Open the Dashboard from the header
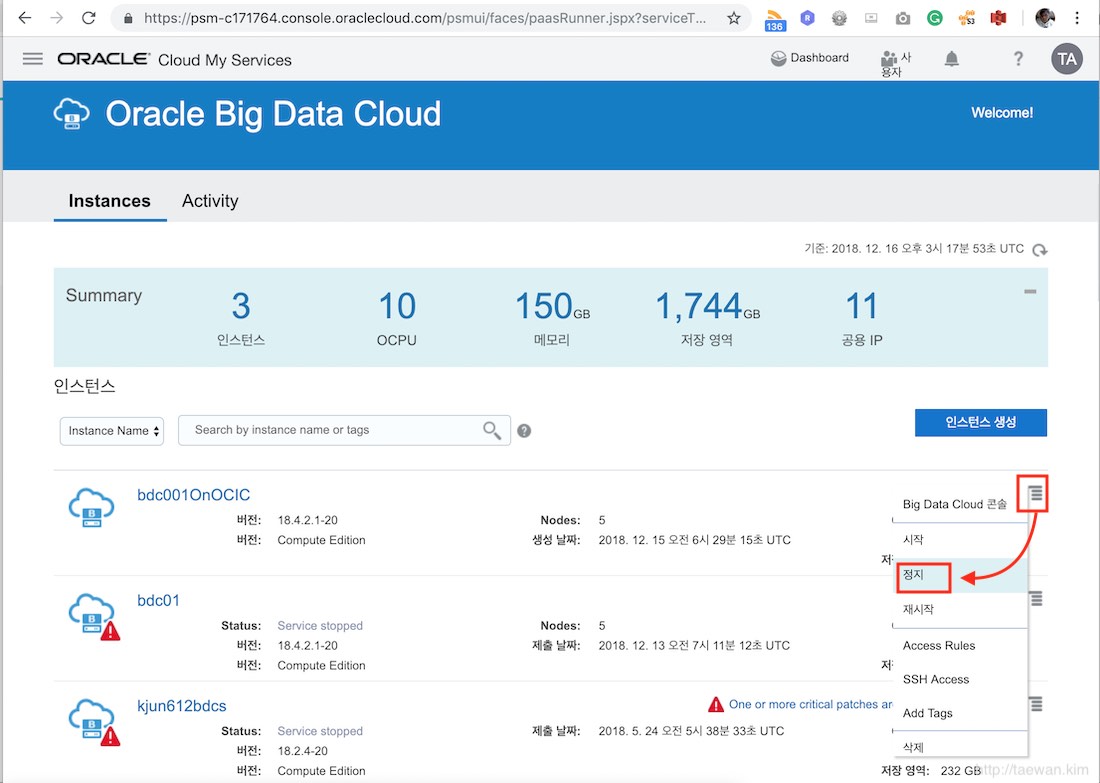The height and width of the screenshot is (783, 1100). (x=810, y=58)
